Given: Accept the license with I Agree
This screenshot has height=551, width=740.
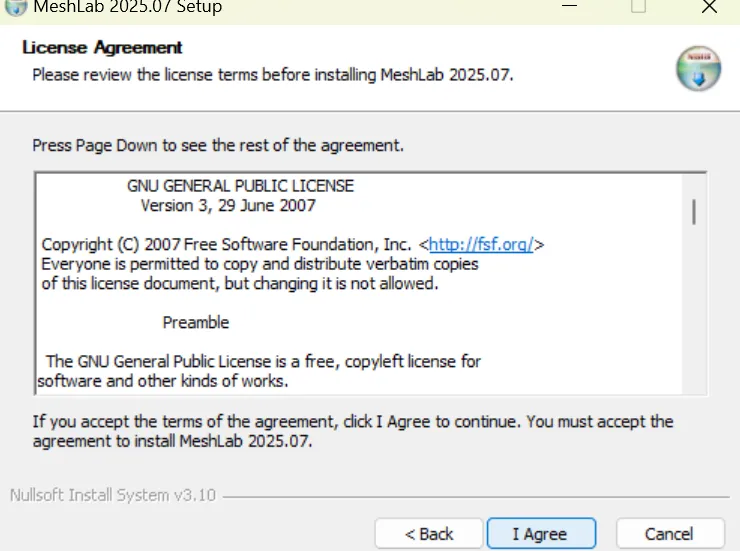Looking at the screenshot, I should 541,534.
